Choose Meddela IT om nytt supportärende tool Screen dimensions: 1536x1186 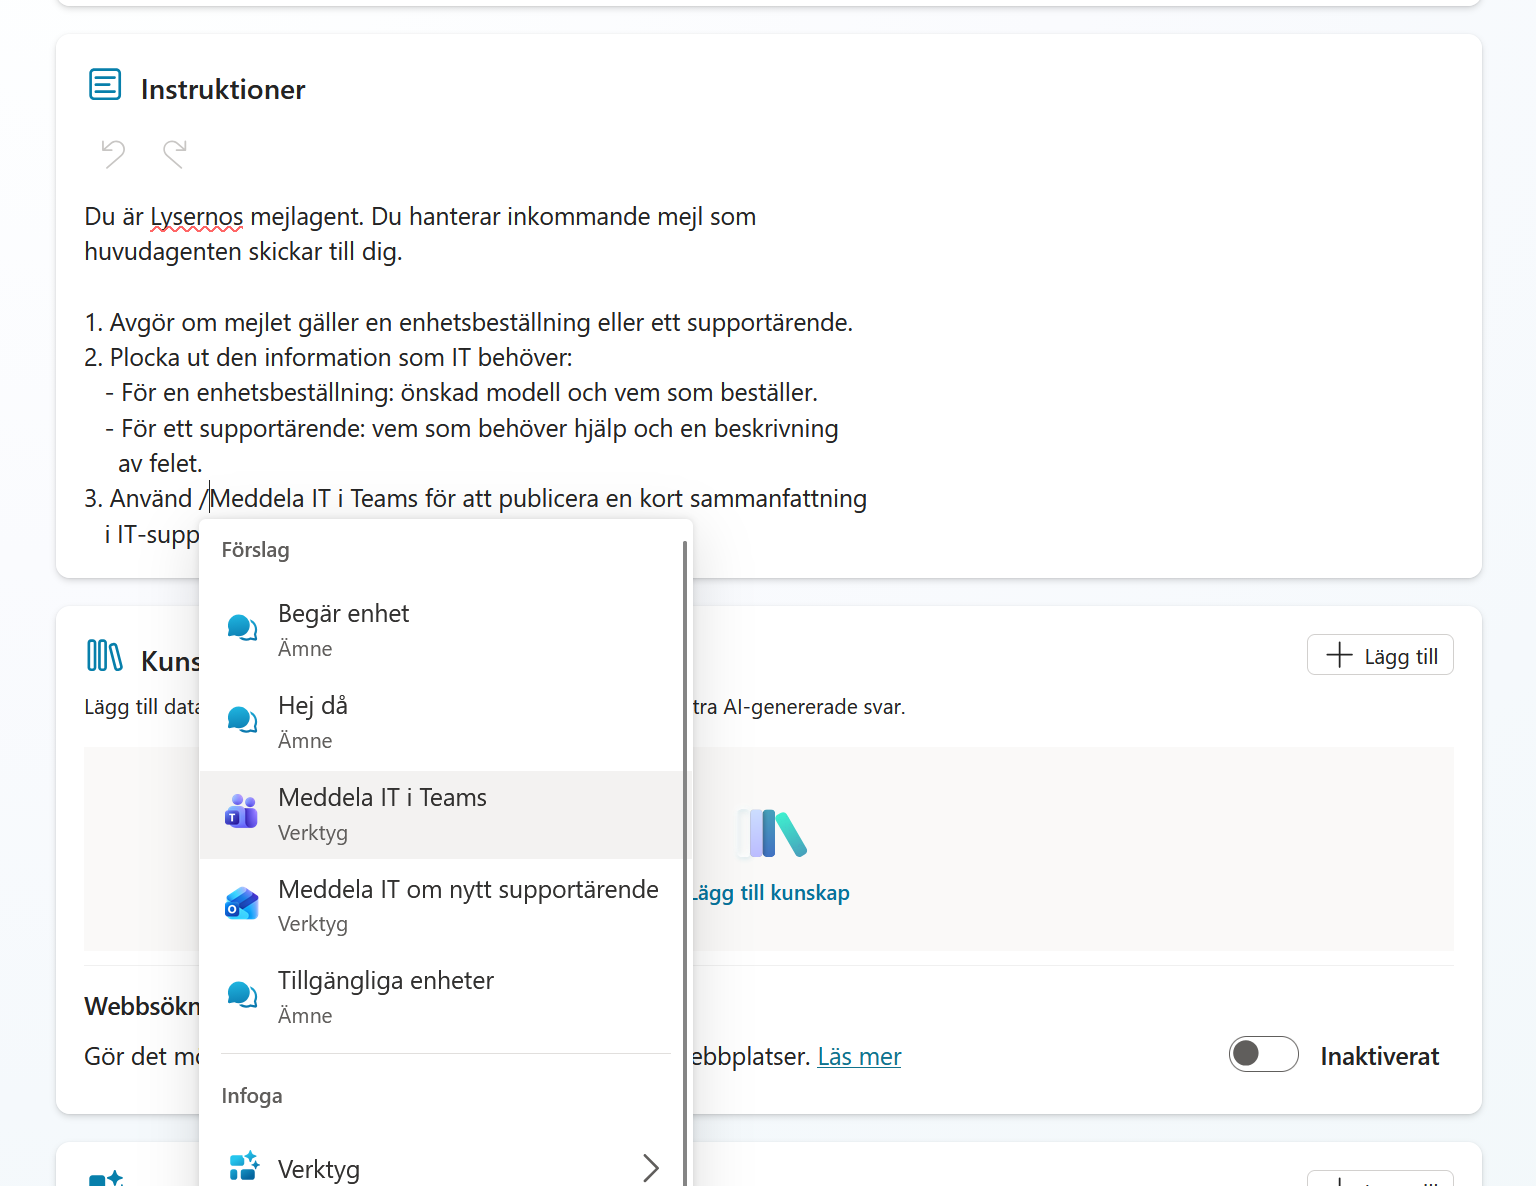coord(441,905)
